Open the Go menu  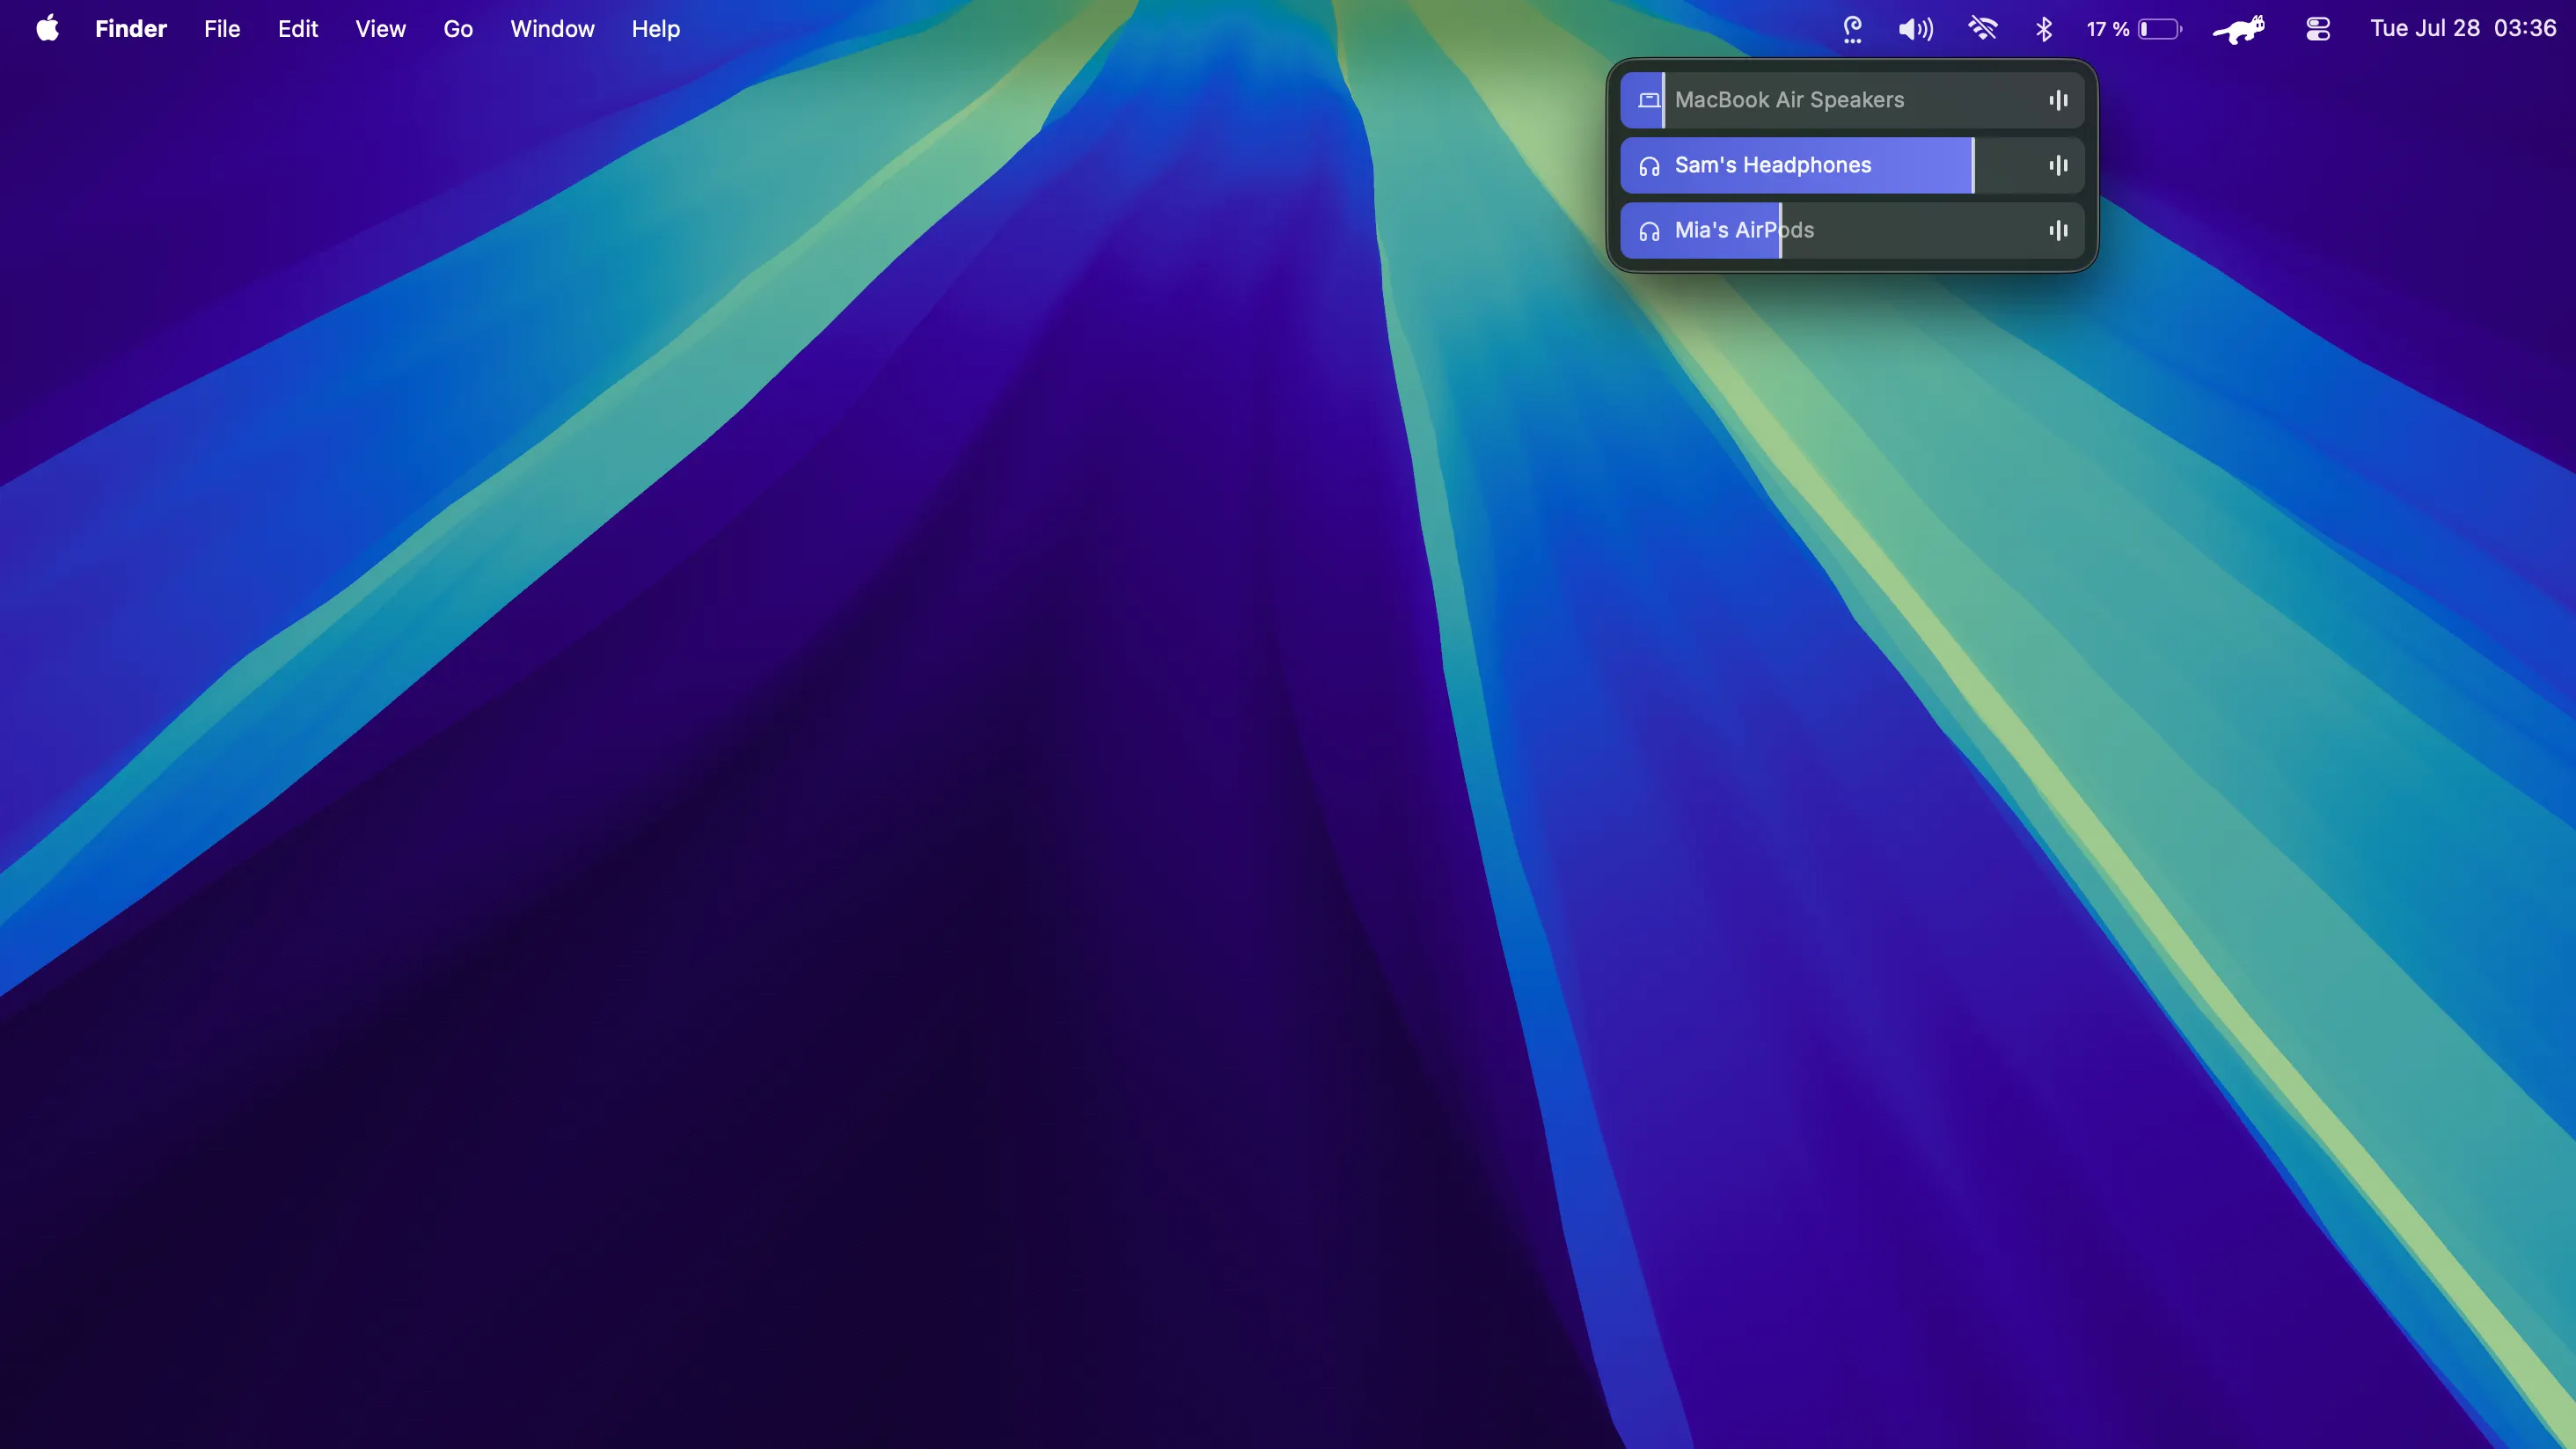(458, 29)
